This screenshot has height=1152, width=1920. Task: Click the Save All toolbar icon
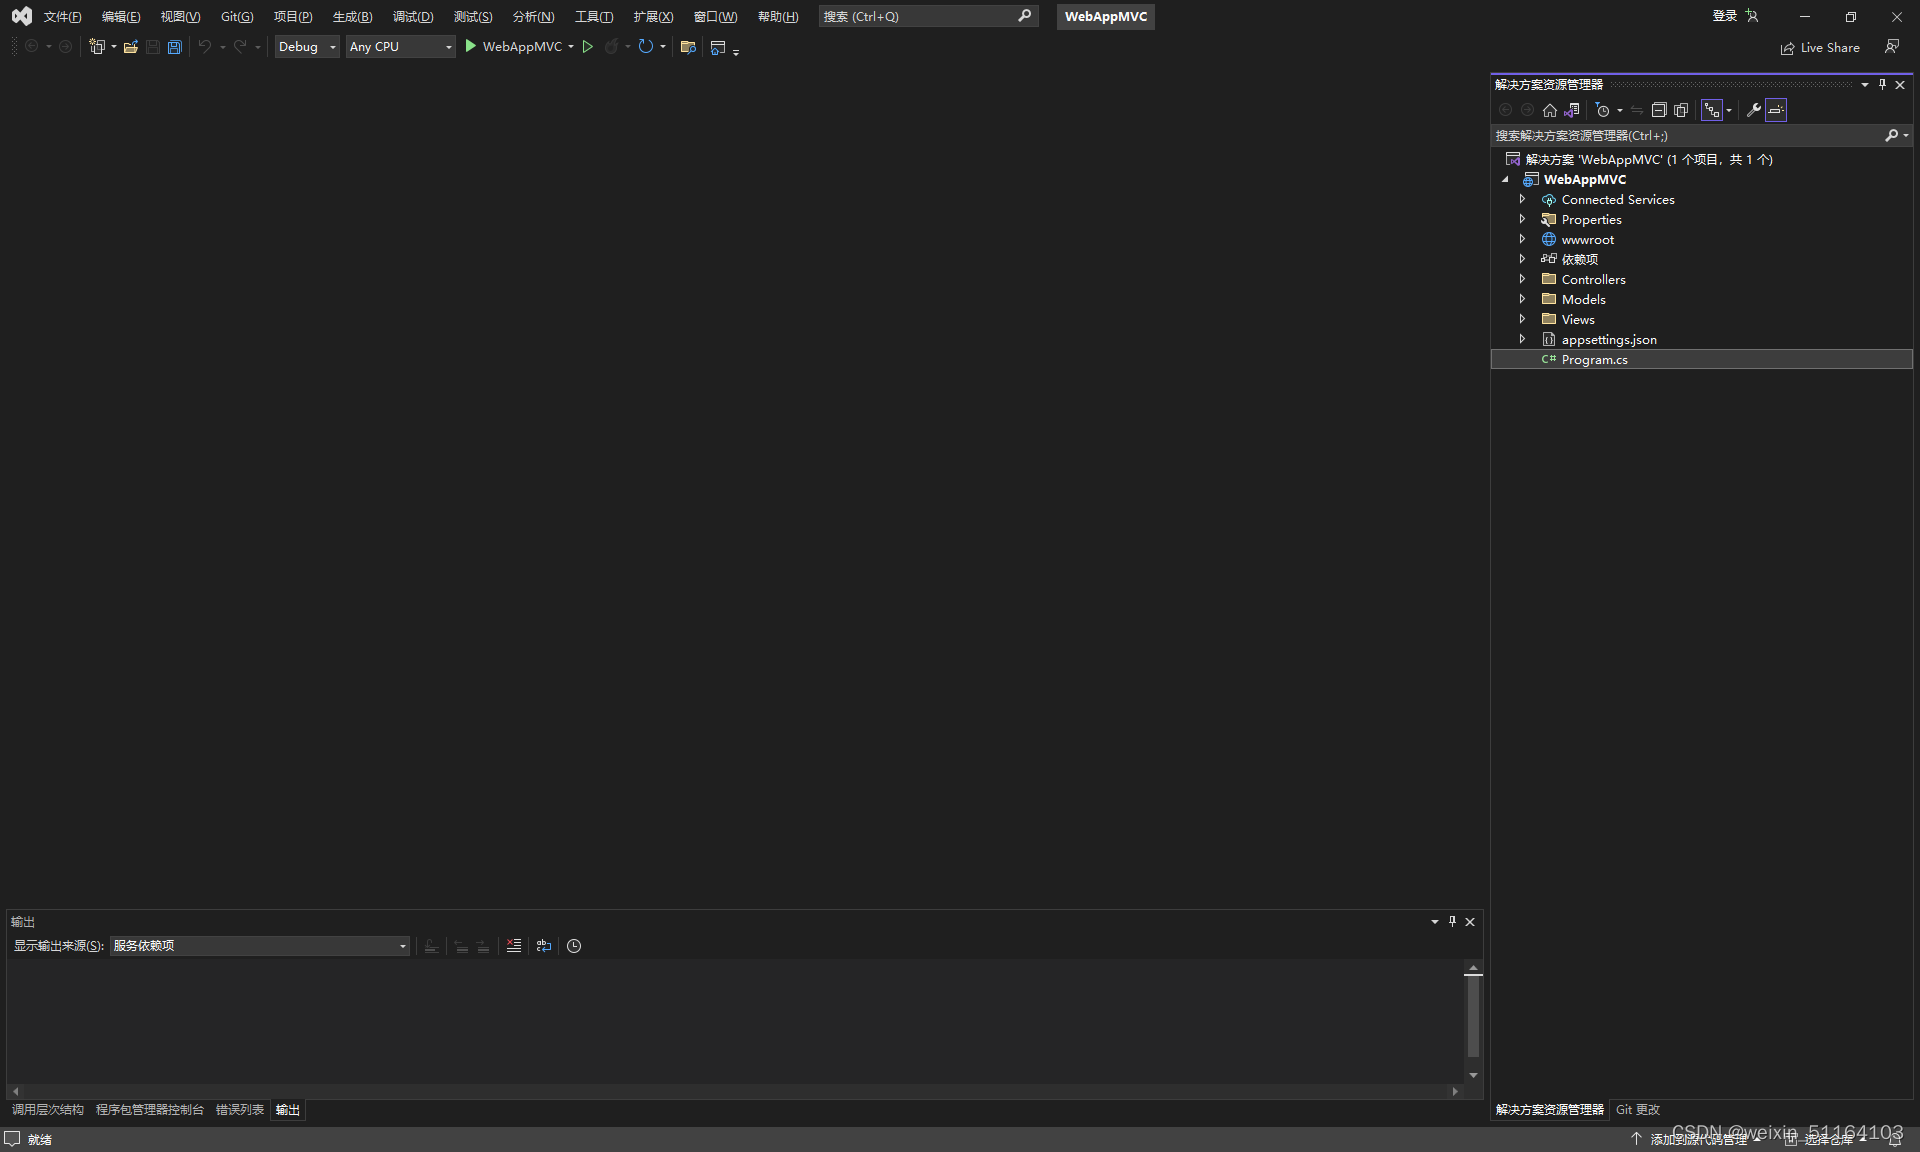[x=175, y=47]
